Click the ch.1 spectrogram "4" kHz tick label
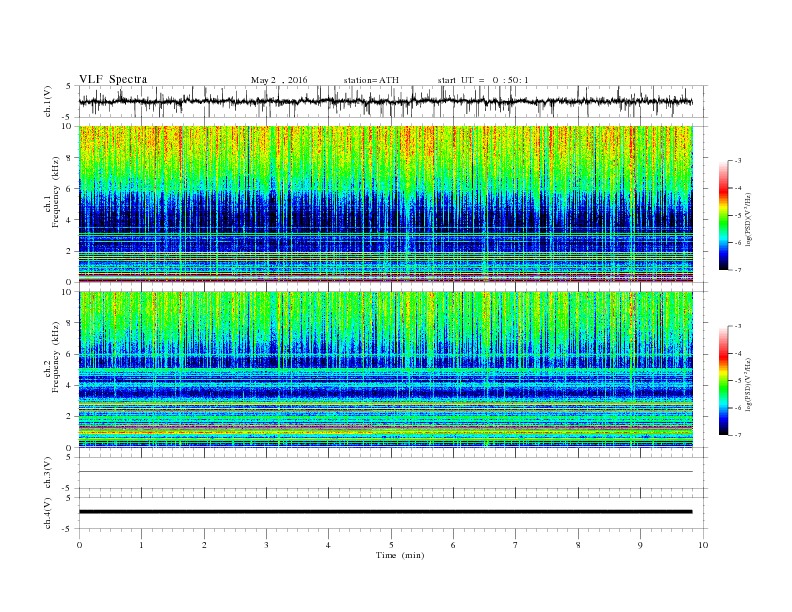Screen dimensions: 792x612 coord(69,220)
